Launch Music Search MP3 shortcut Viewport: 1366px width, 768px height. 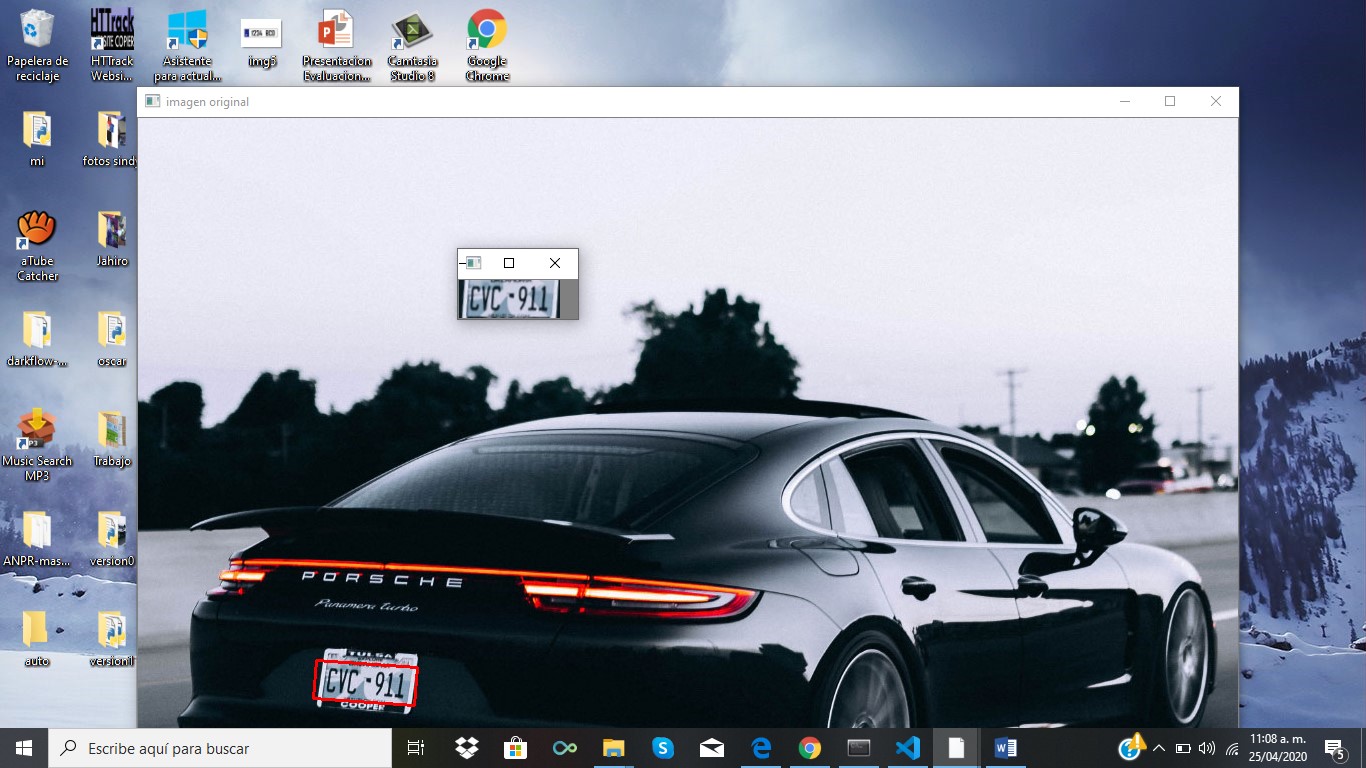(37, 446)
